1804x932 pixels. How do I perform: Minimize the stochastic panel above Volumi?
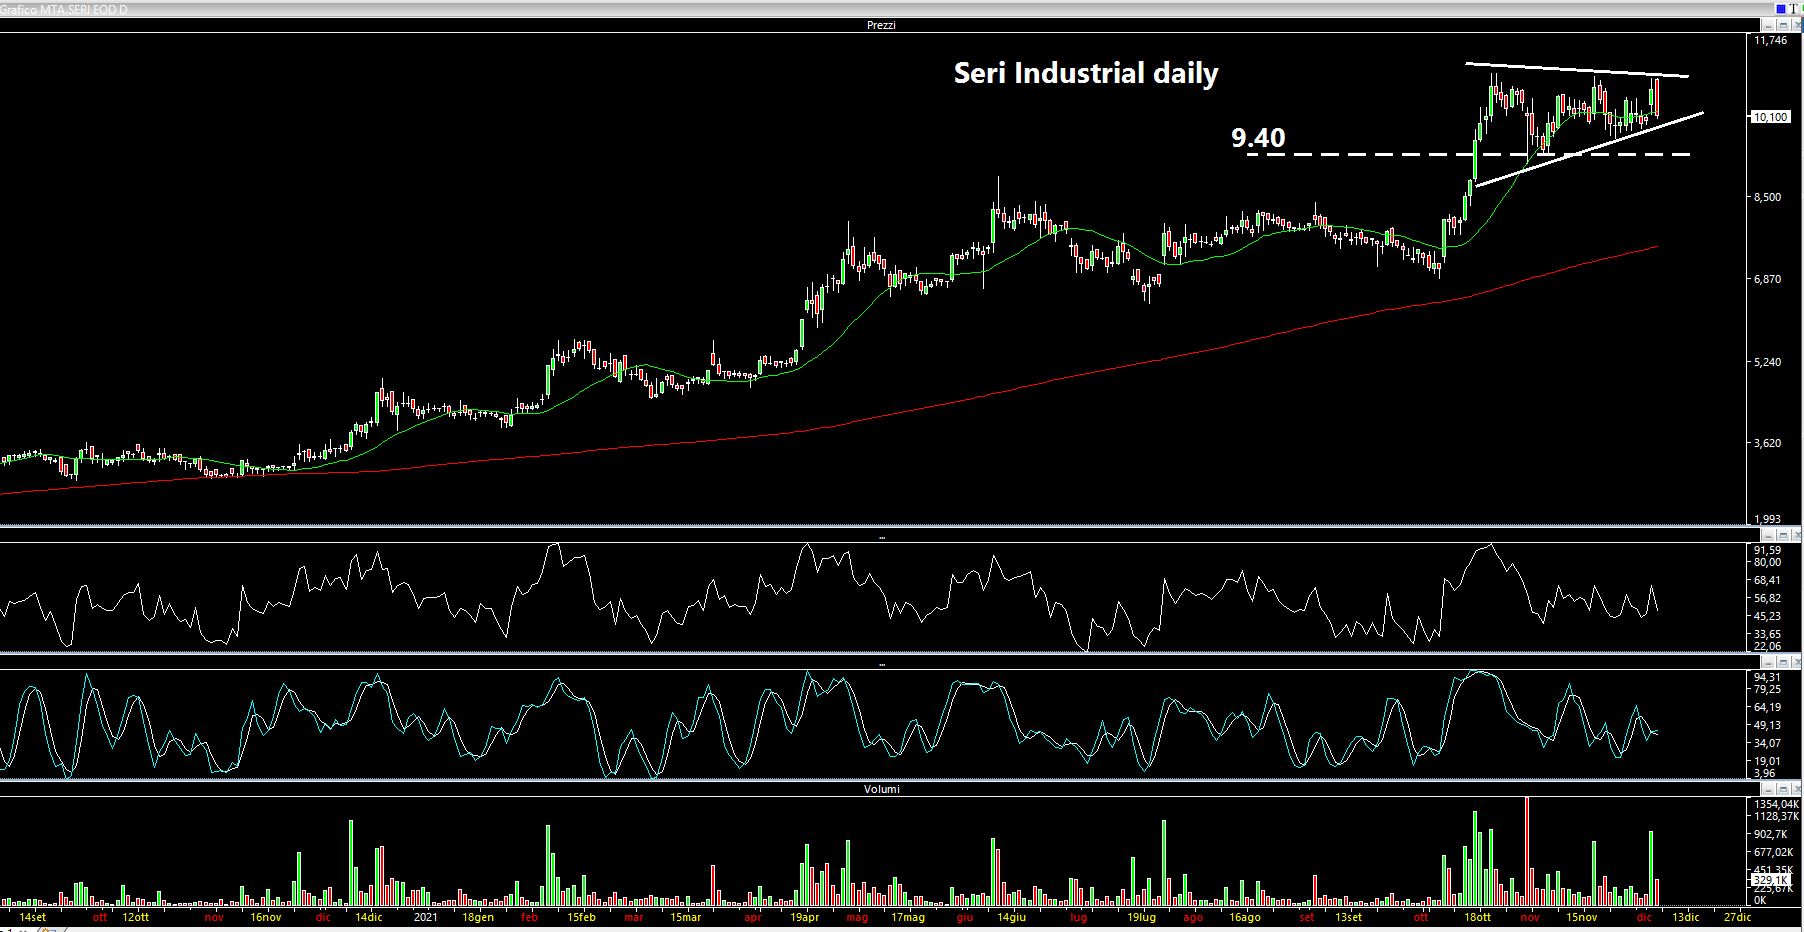coord(1768,663)
